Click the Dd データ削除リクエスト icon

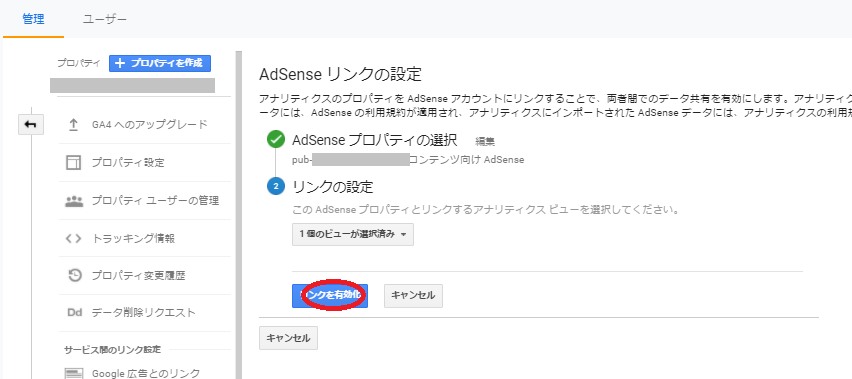tap(74, 313)
